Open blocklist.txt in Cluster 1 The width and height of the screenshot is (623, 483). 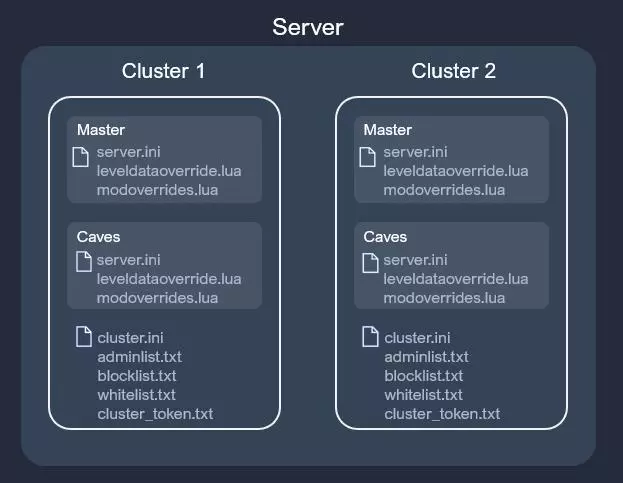pos(137,376)
